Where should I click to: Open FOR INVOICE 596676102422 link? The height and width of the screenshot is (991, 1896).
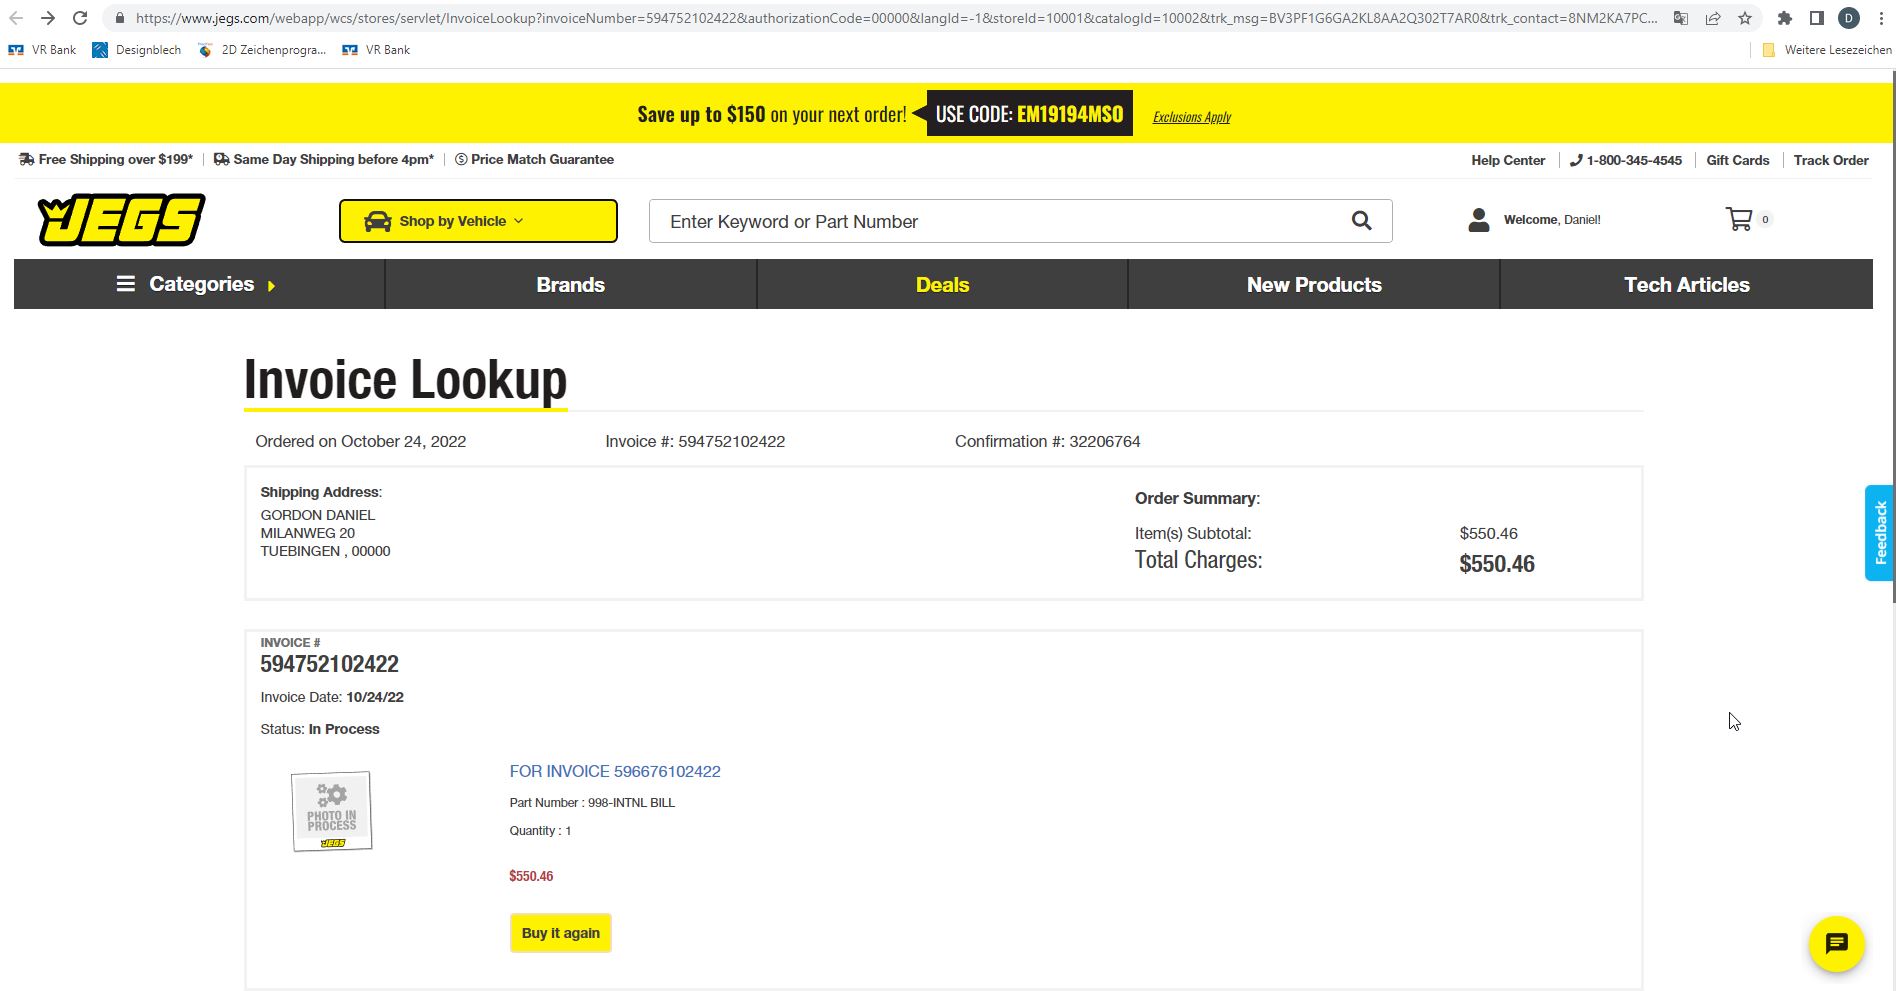point(614,771)
